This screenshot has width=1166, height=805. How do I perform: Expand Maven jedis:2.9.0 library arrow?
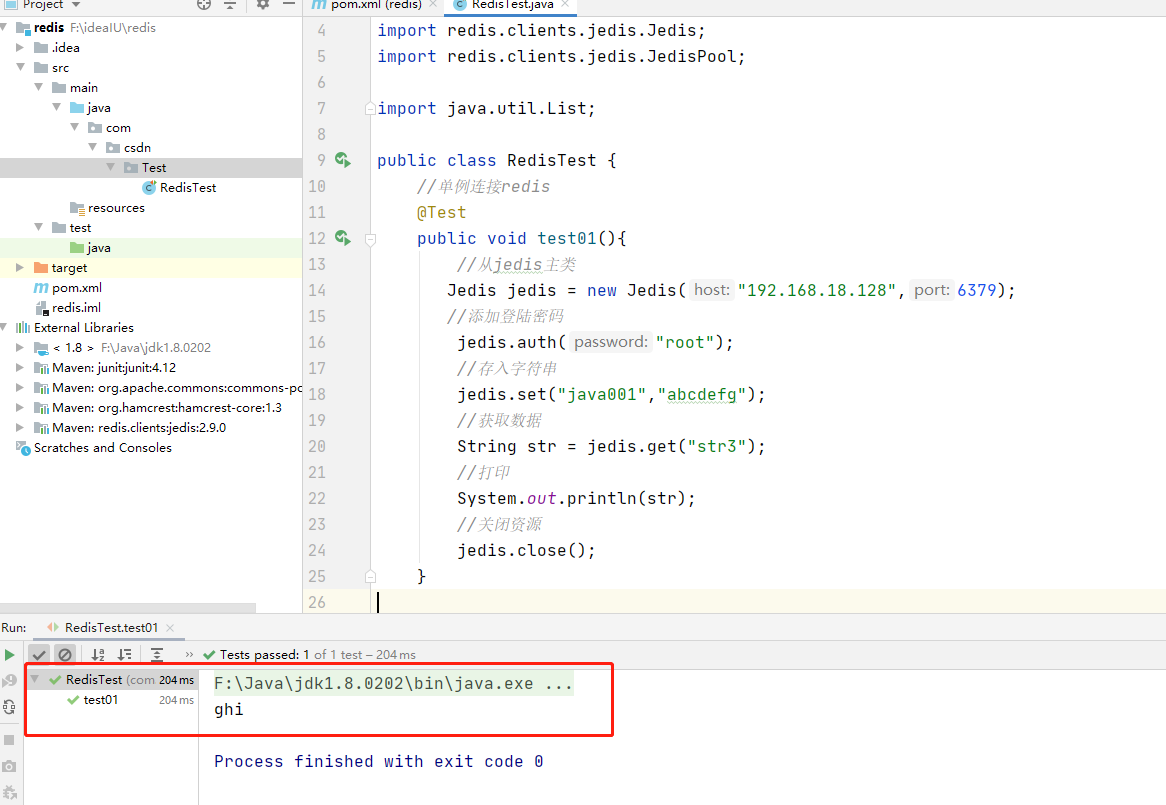pyautogui.click(x=20, y=428)
